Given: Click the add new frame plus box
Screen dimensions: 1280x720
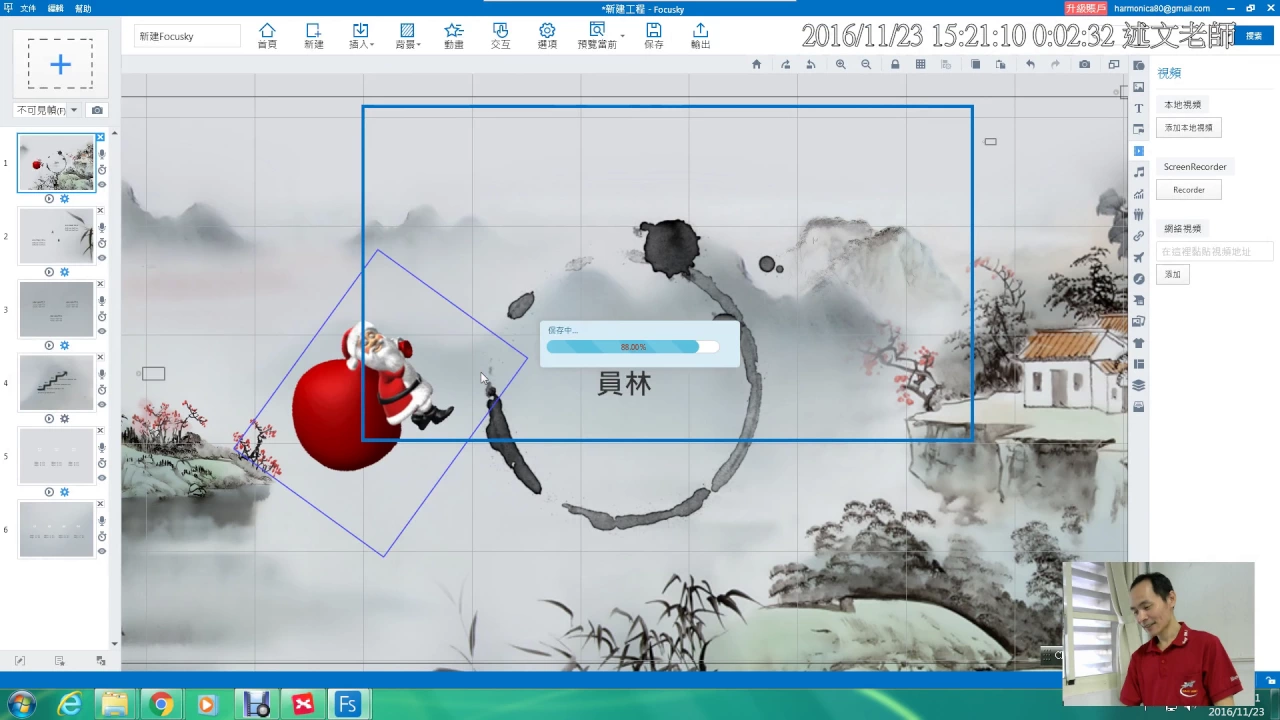Looking at the screenshot, I should tap(60, 64).
